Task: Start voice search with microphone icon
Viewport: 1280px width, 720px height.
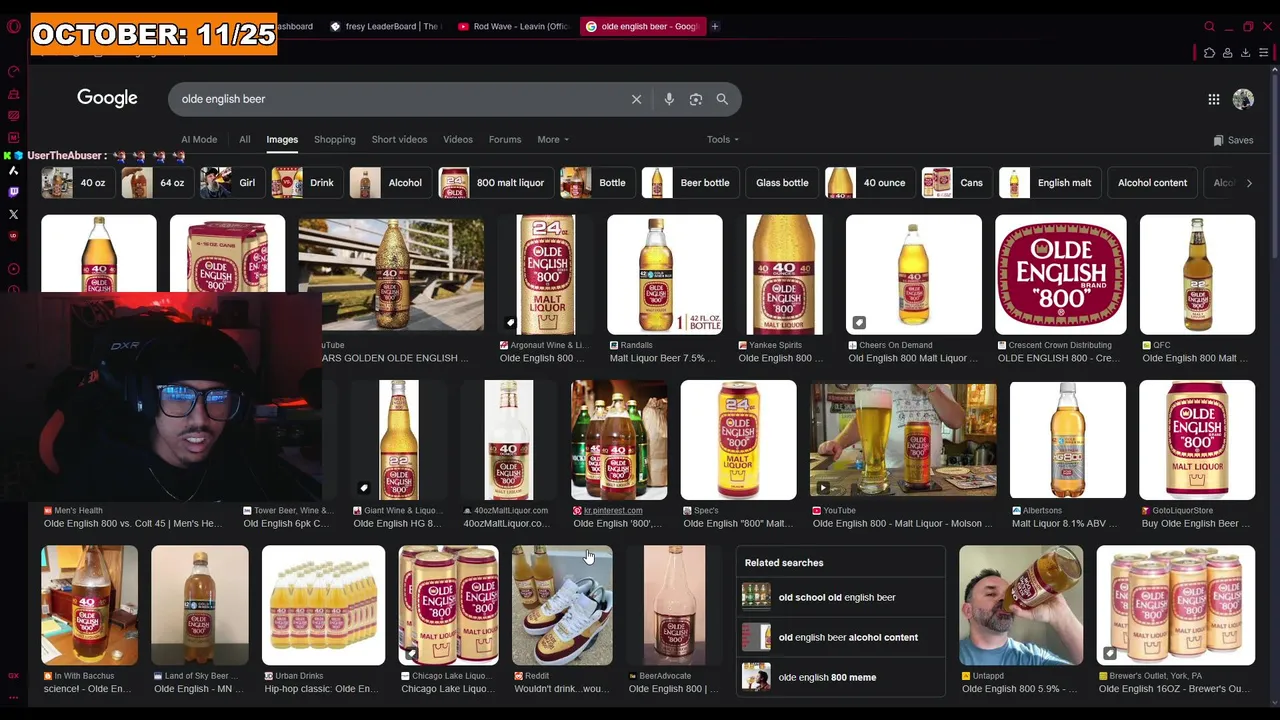Action: pyautogui.click(x=669, y=99)
